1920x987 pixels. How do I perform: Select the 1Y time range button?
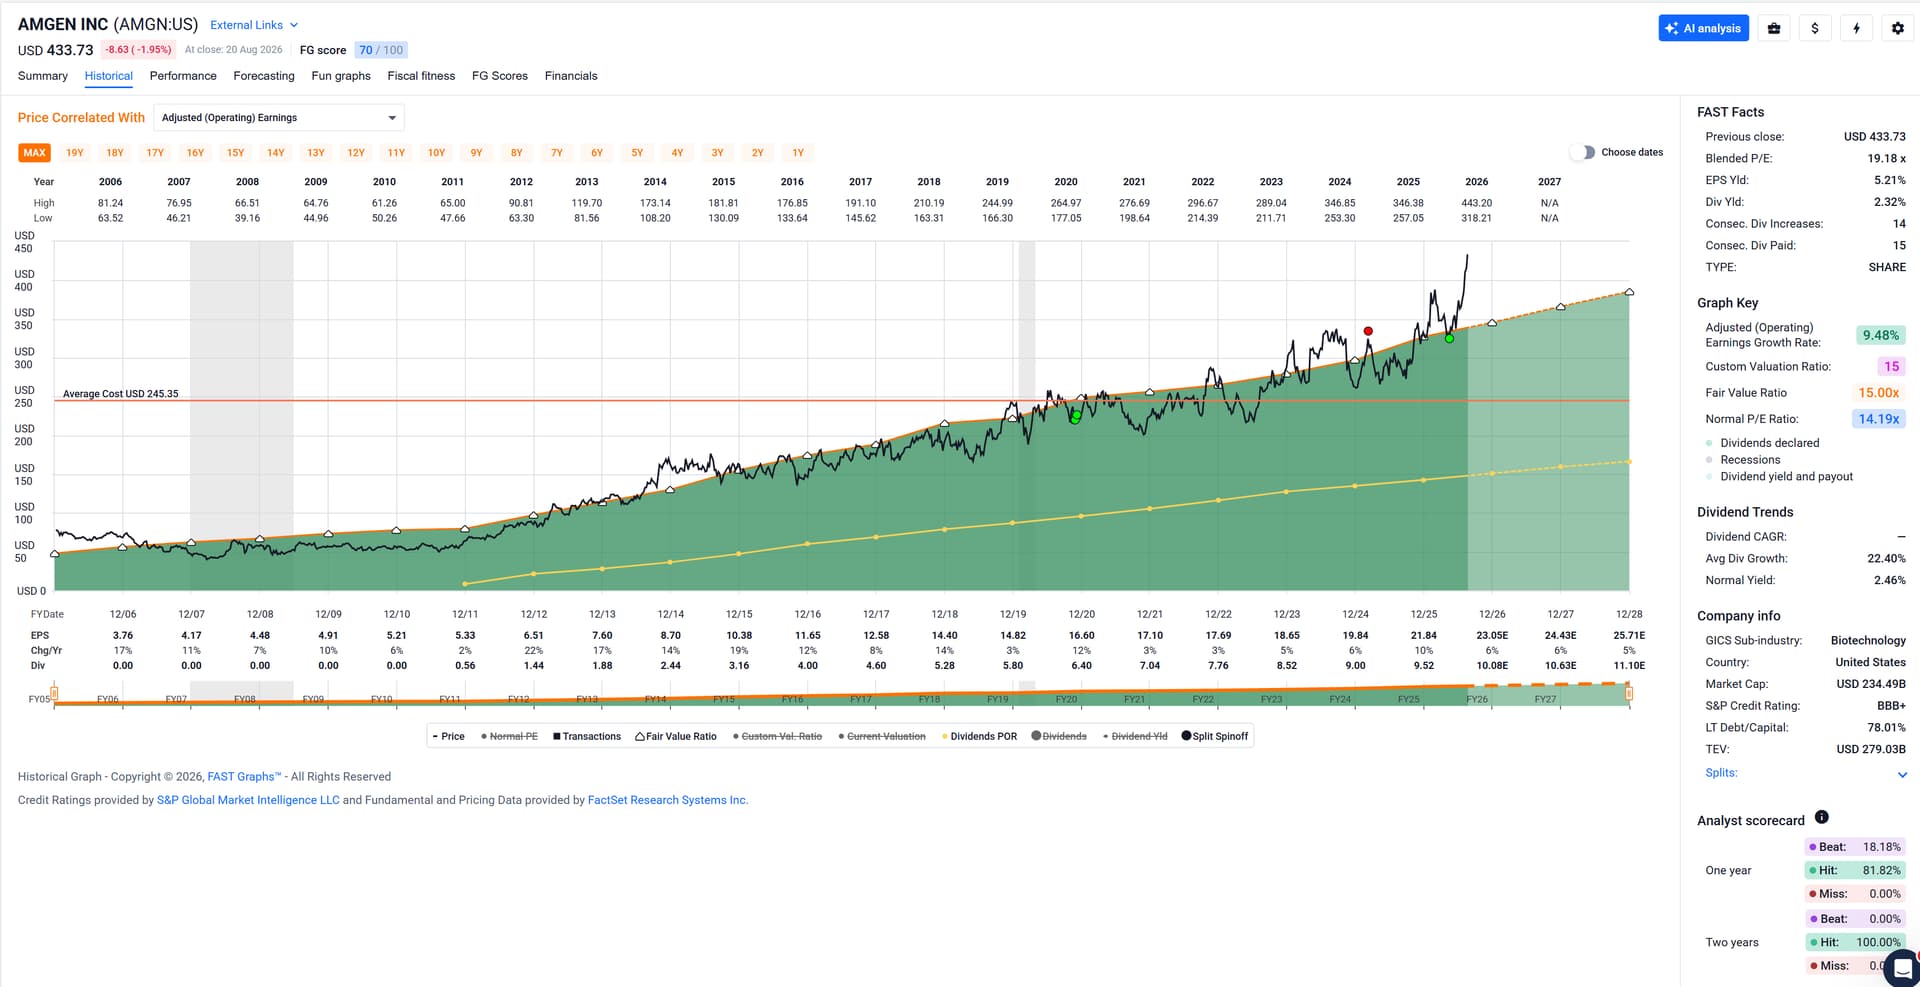point(798,153)
